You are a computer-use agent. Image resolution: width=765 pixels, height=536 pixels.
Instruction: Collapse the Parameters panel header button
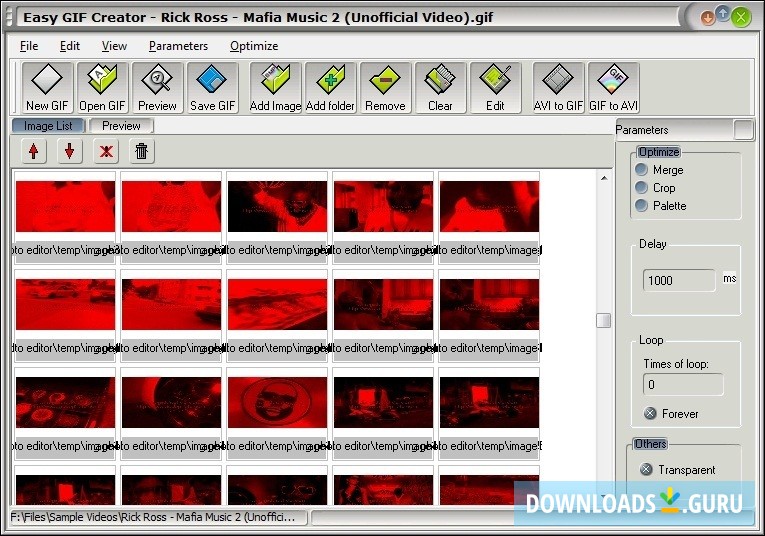coord(744,130)
